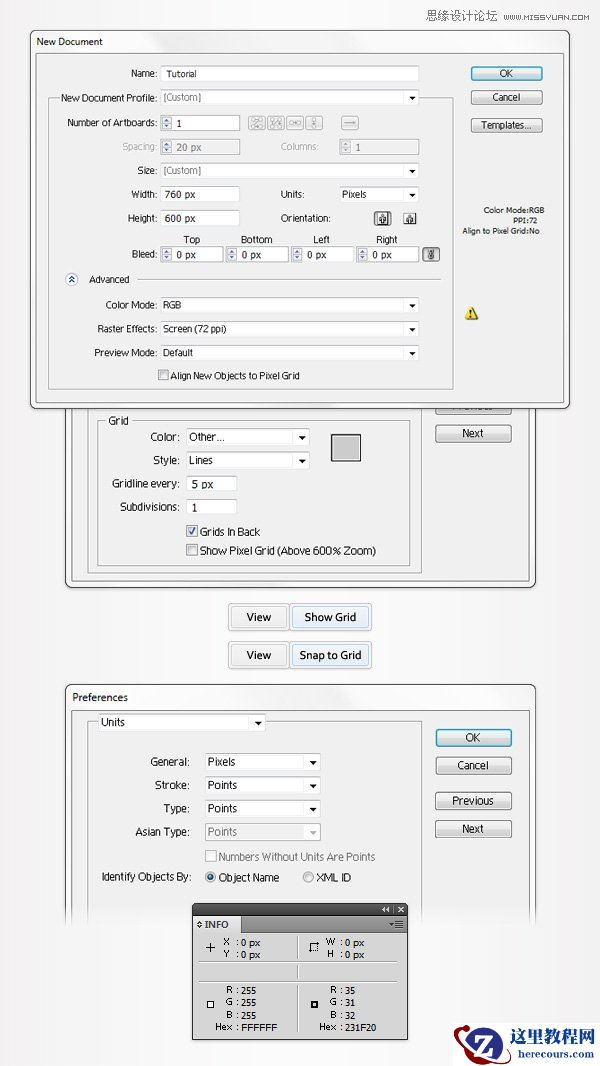Viewport: 600px width, 1066px height.
Task: Select portrait orientation icon
Action: click(383, 219)
